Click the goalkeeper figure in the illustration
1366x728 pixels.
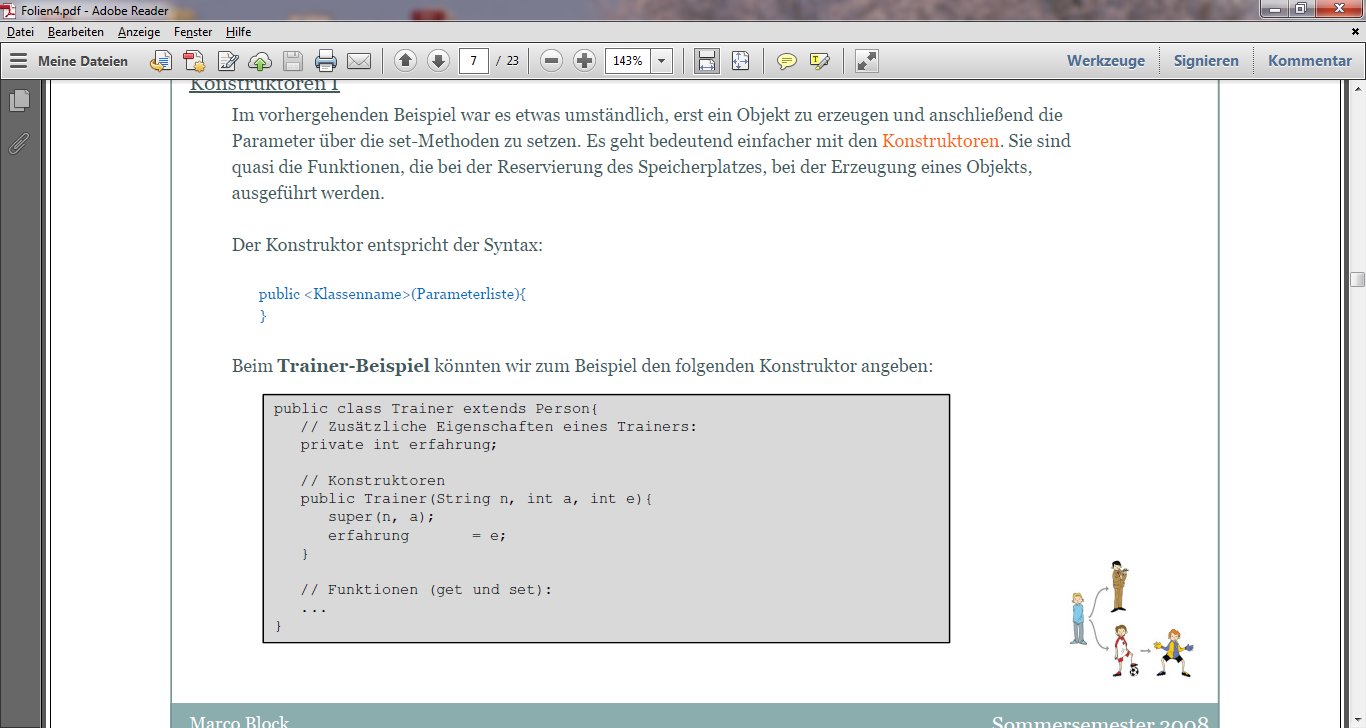[1174, 653]
